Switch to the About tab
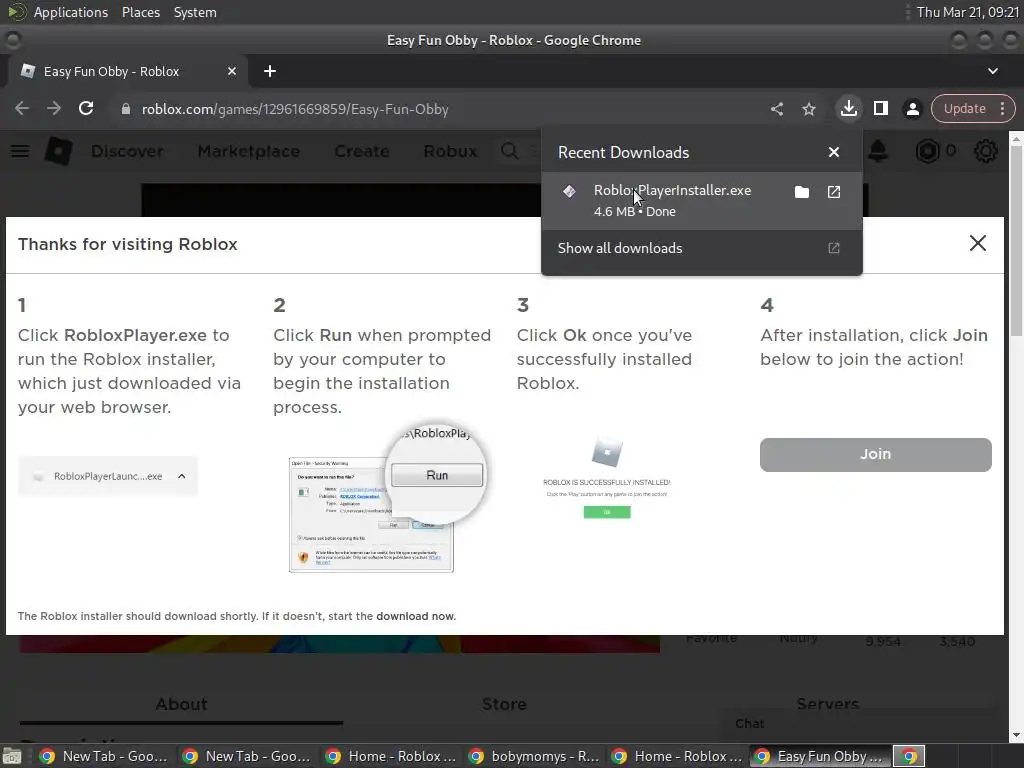The width and height of the screenshot is (1024, 768). click(181, 704)
